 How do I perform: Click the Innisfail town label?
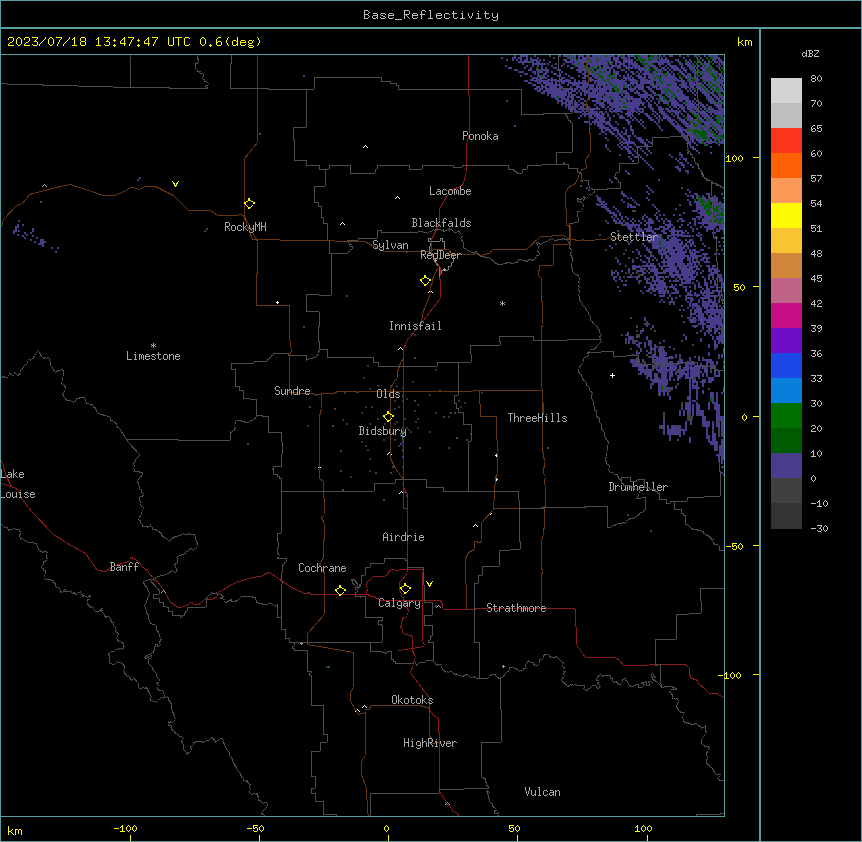[x=415, y=326]
